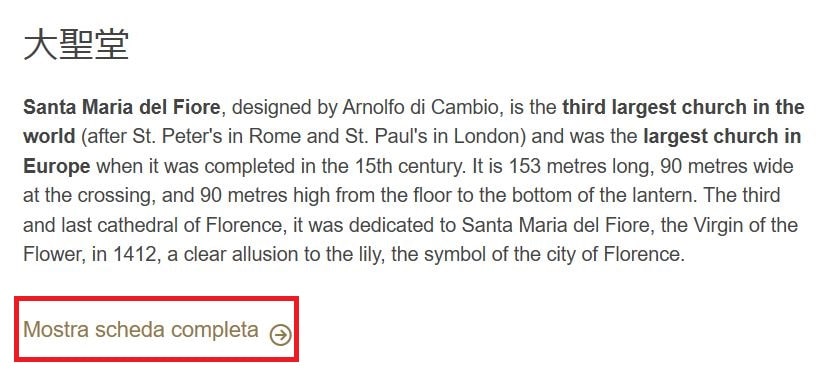Click the bold word Europe

[57, 167]
